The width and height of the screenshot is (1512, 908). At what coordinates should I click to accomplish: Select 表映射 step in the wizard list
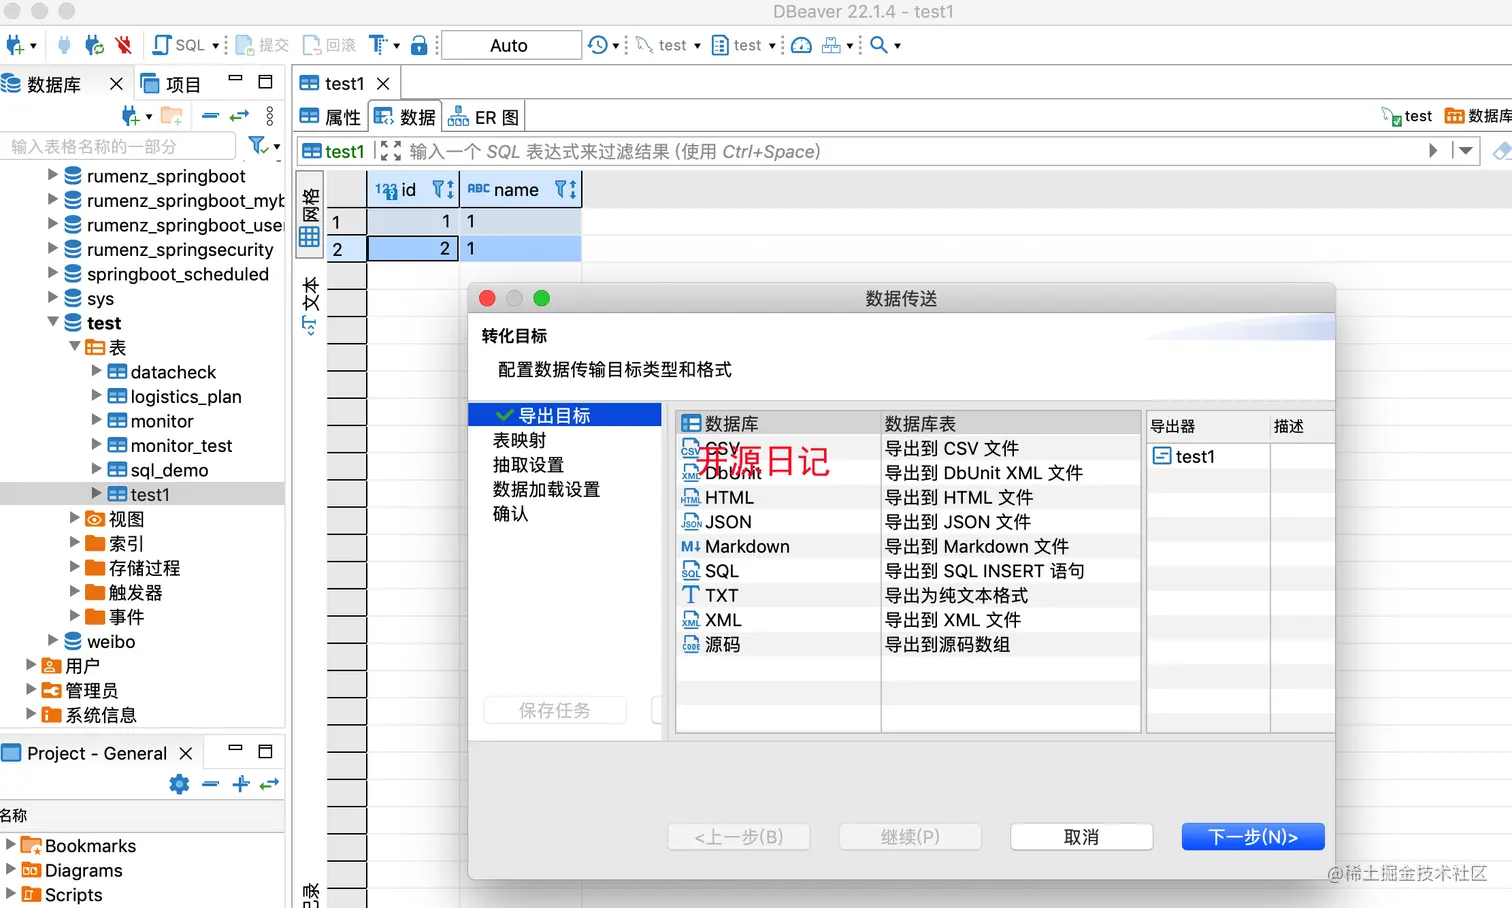click(x=520, y=440)
